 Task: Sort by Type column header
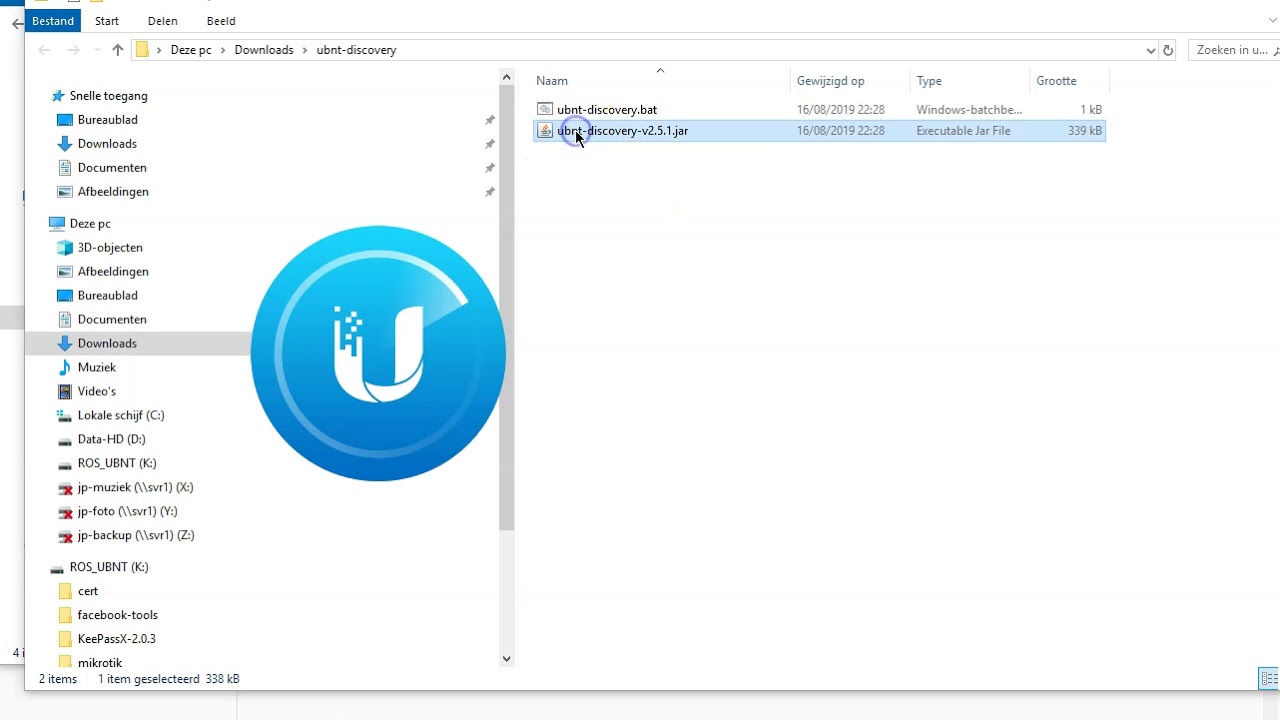pos(929,81)
